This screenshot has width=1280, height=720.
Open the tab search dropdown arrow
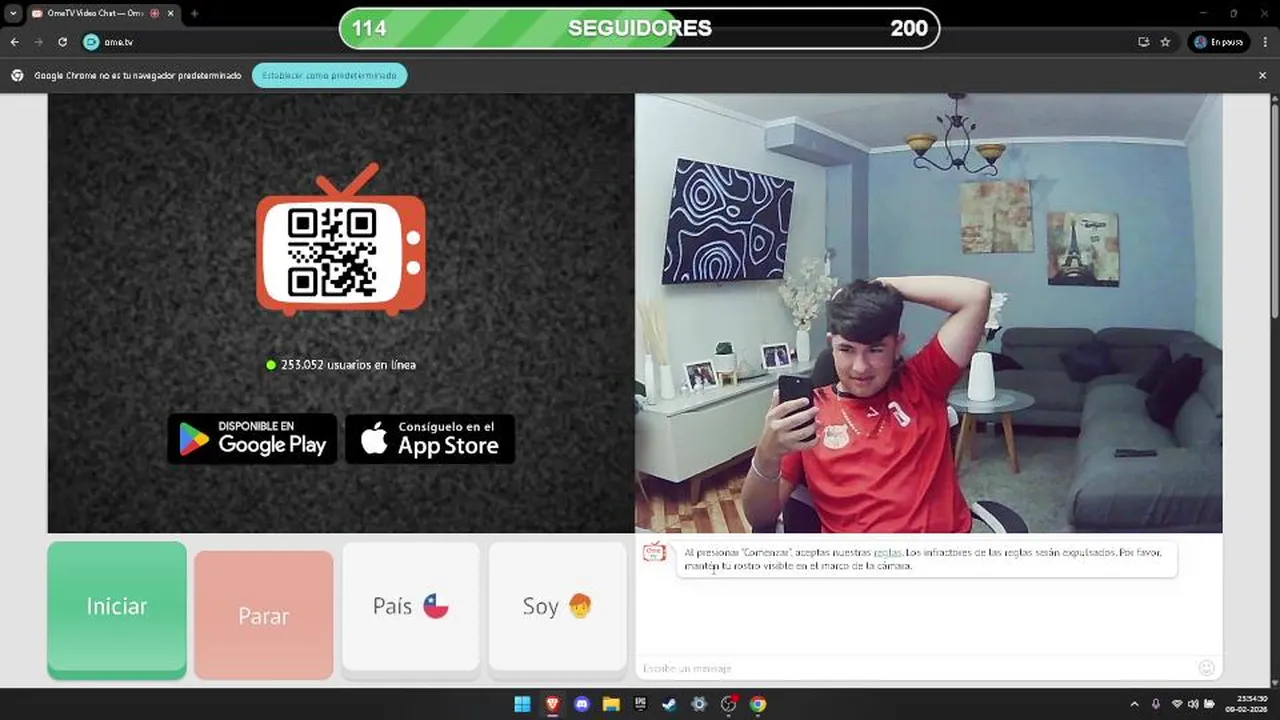coord(12,13)
